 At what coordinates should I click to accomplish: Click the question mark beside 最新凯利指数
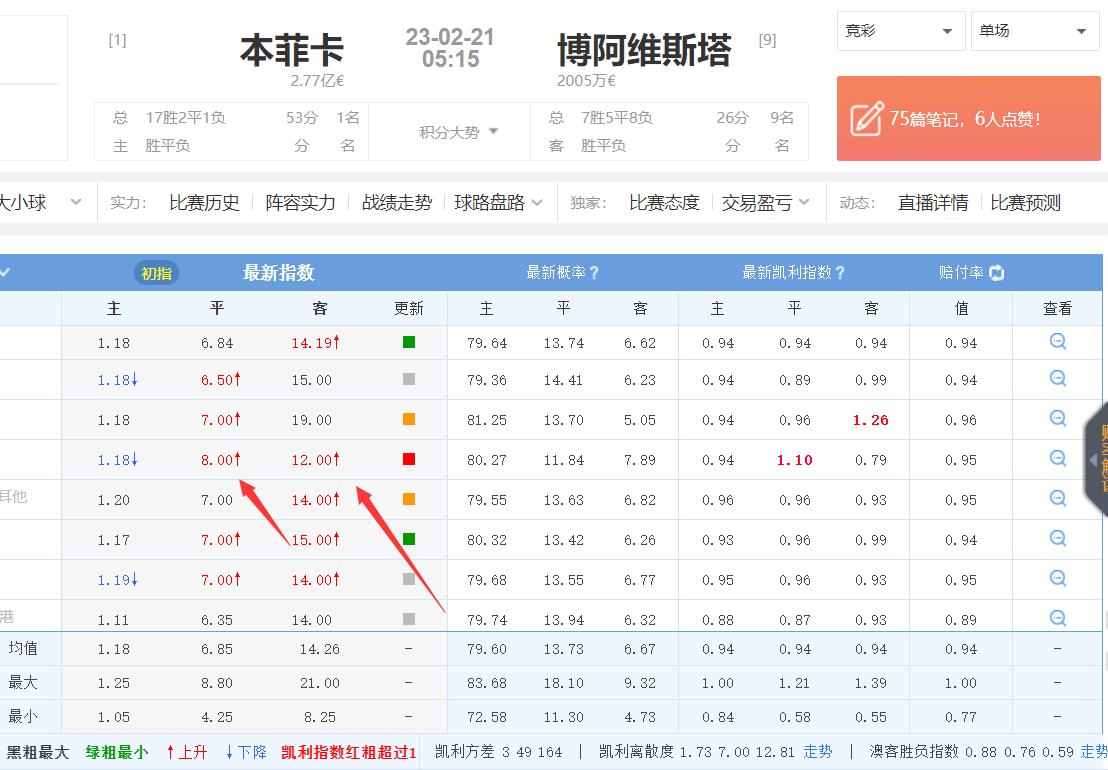pyautogui.click(x=838, y=273)
